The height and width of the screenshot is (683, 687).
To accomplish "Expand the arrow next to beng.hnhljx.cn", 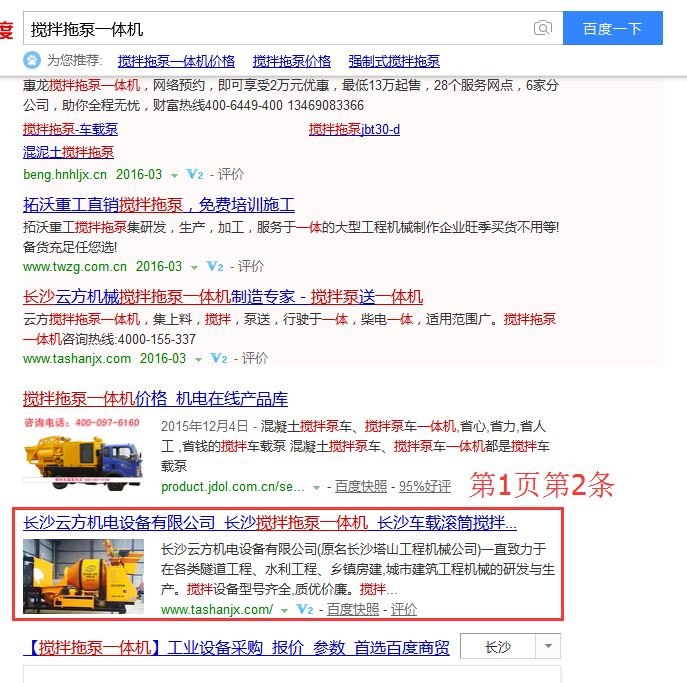I will pos(174,175).
